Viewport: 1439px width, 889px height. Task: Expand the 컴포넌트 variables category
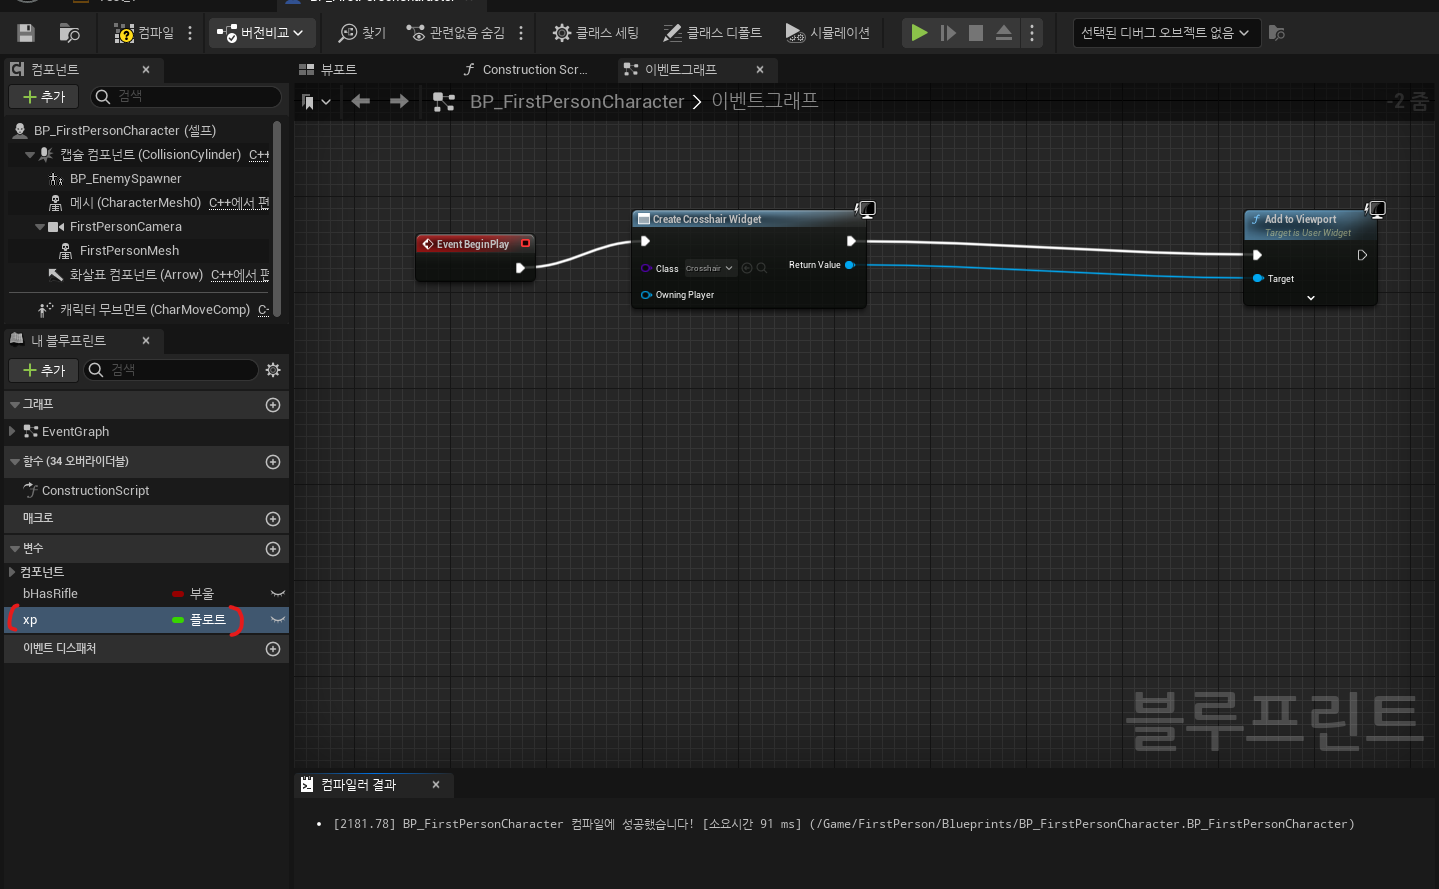(x=12, y=572)
